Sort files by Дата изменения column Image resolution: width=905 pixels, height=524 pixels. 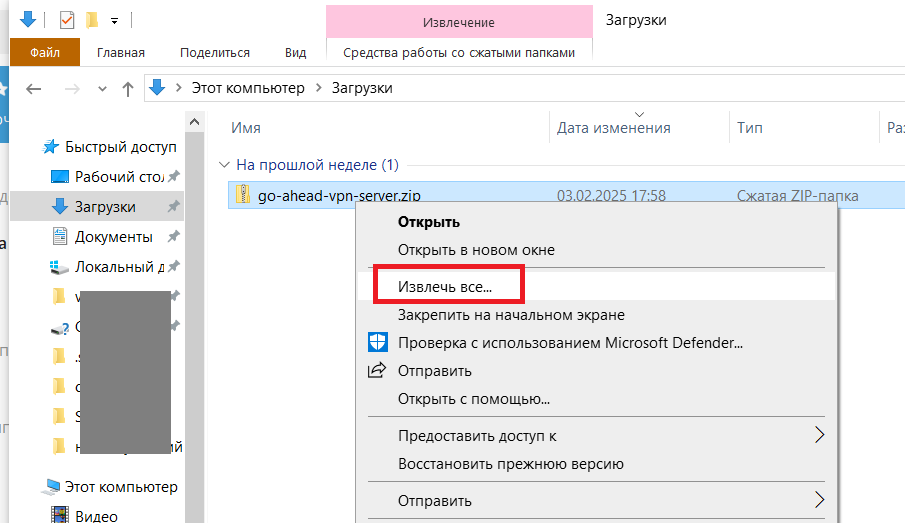coord(613,128)
